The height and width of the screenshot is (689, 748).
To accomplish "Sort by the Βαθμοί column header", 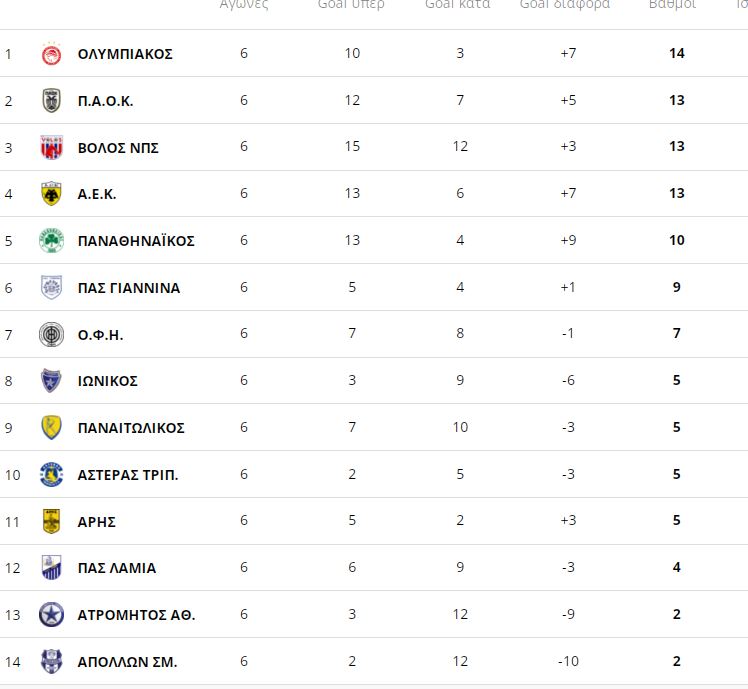I will (672, 4).
